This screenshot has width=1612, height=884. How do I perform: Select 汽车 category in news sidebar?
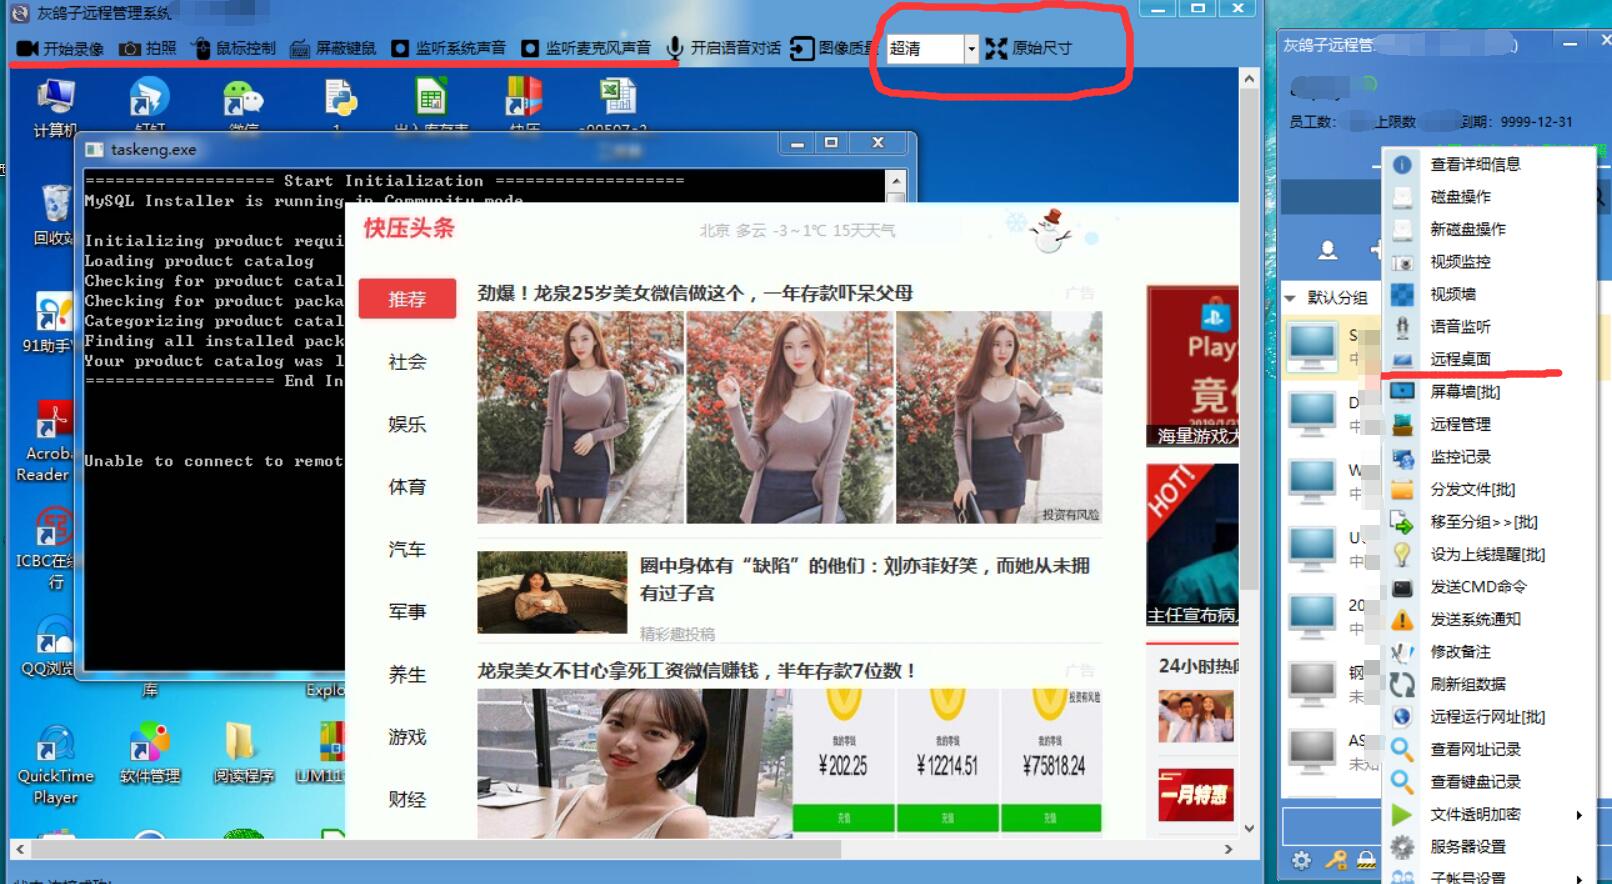click(x=407, y=549)
